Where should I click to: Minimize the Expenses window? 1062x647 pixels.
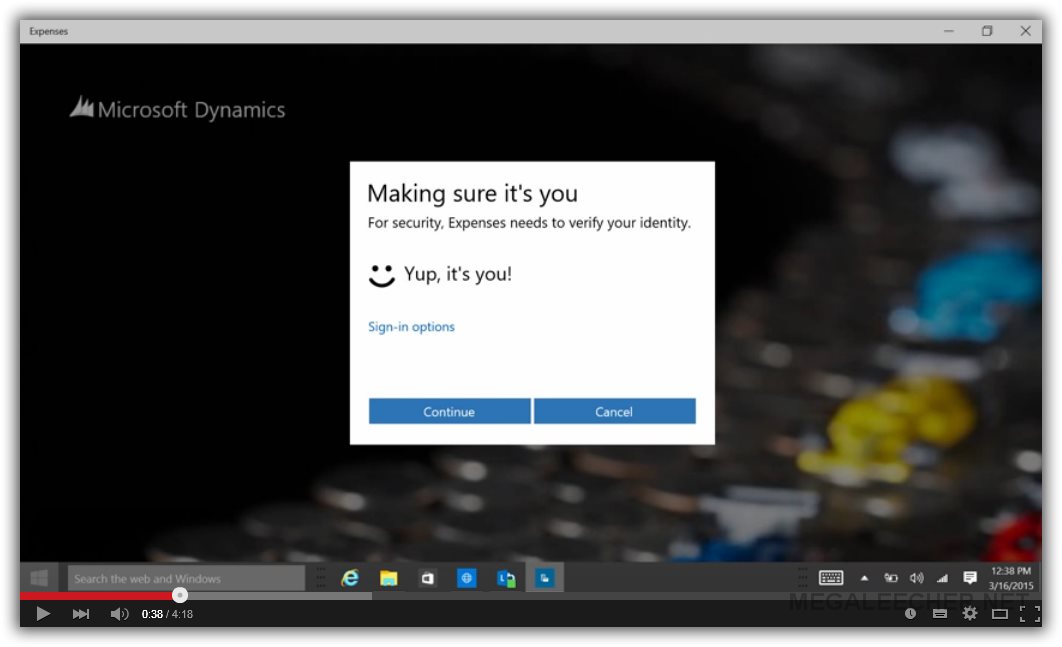click(x=949, y=31)
